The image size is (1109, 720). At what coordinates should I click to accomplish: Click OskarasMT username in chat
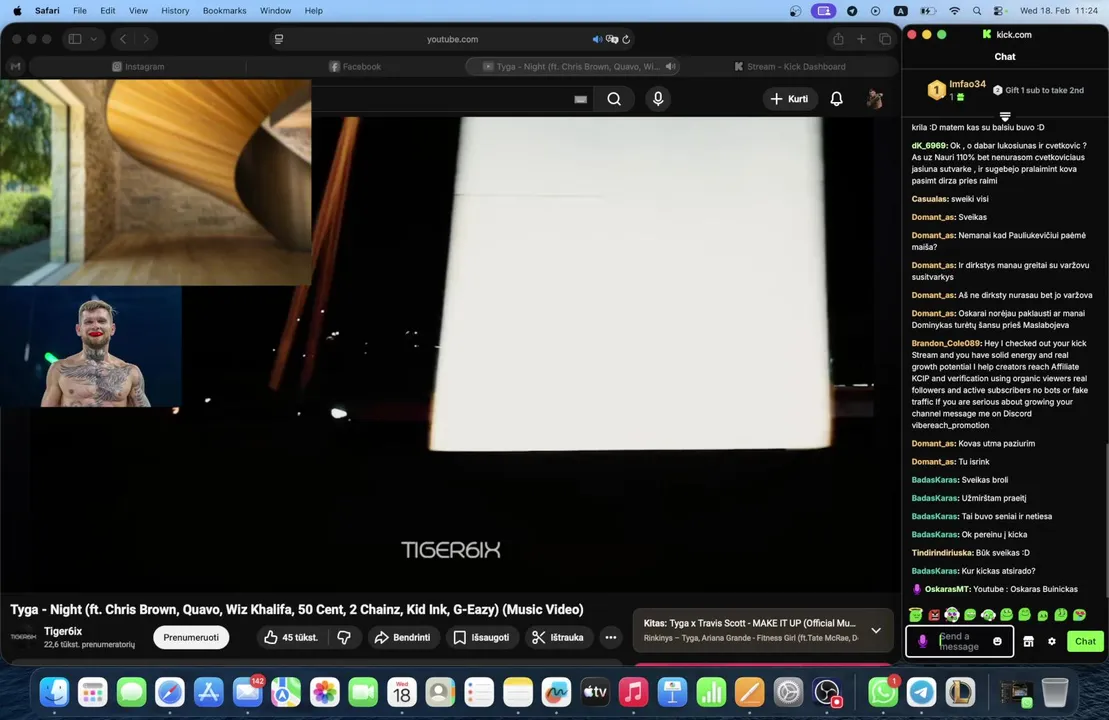click(946, 589)
